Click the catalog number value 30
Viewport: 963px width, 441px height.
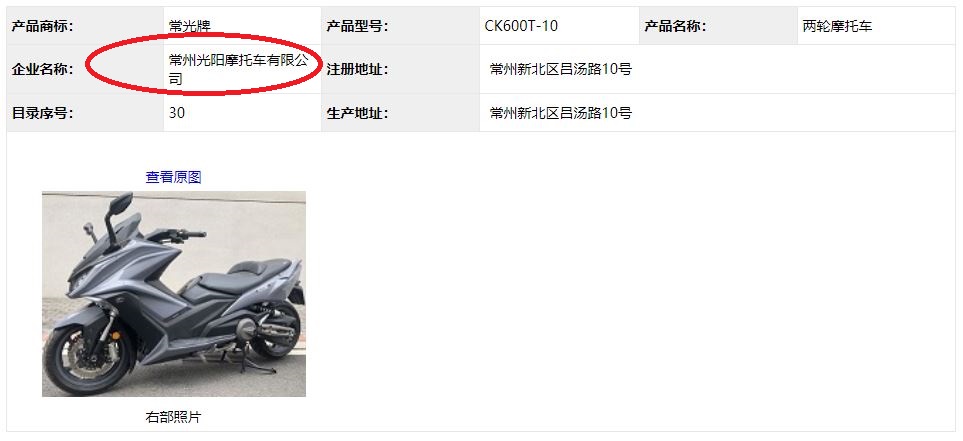(x=177, y=113)
